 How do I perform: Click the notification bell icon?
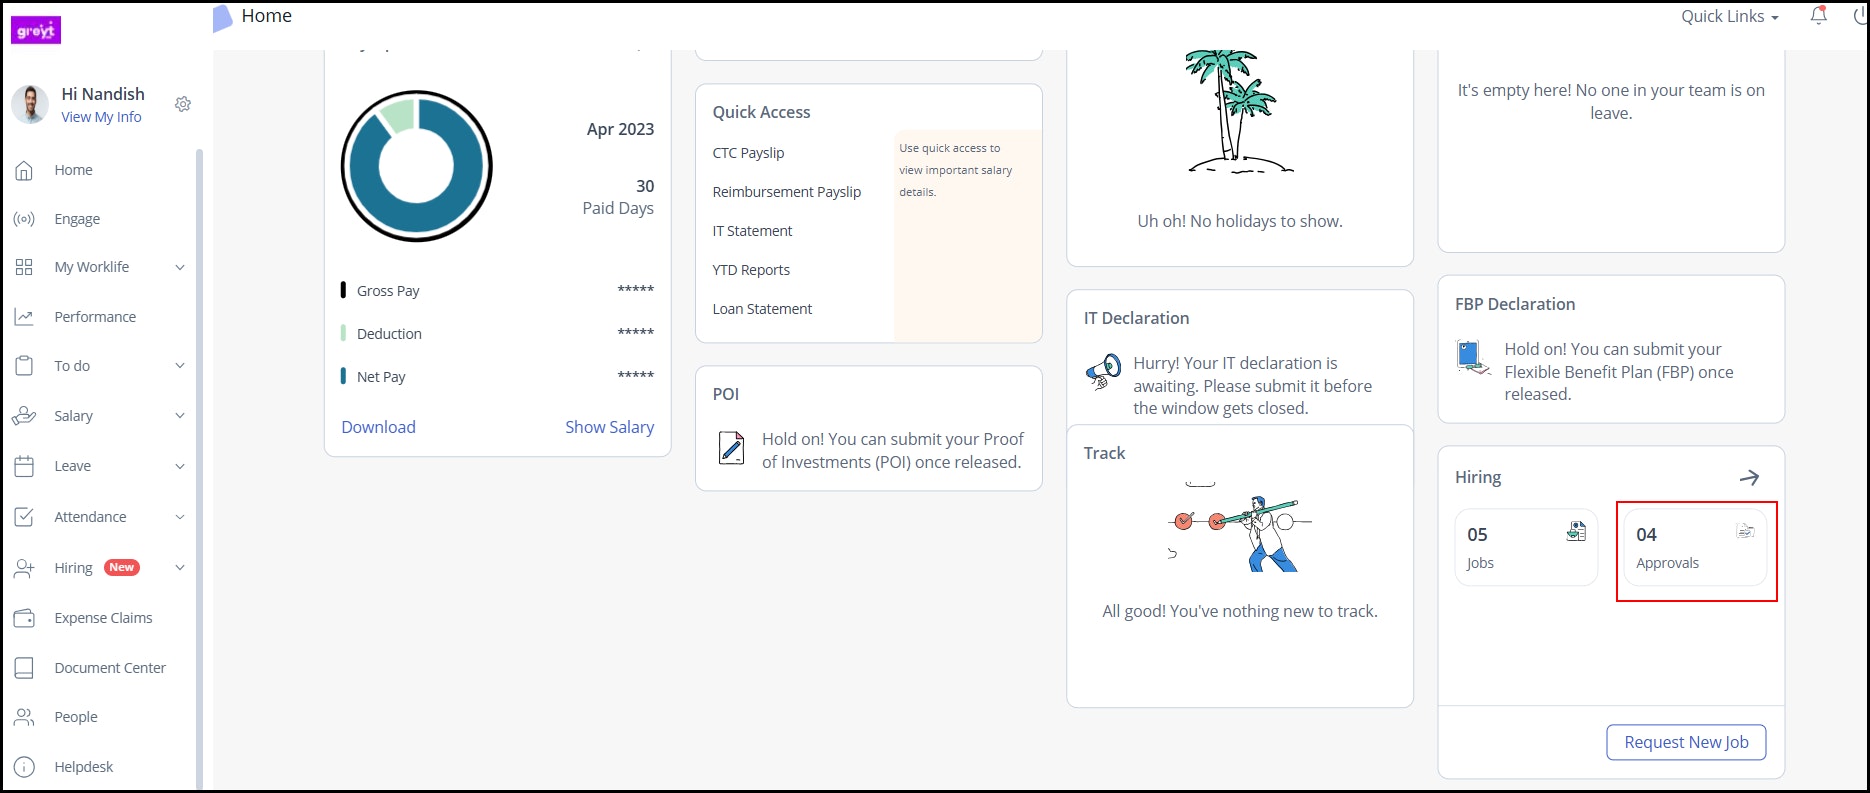[x=1818, y=16]
